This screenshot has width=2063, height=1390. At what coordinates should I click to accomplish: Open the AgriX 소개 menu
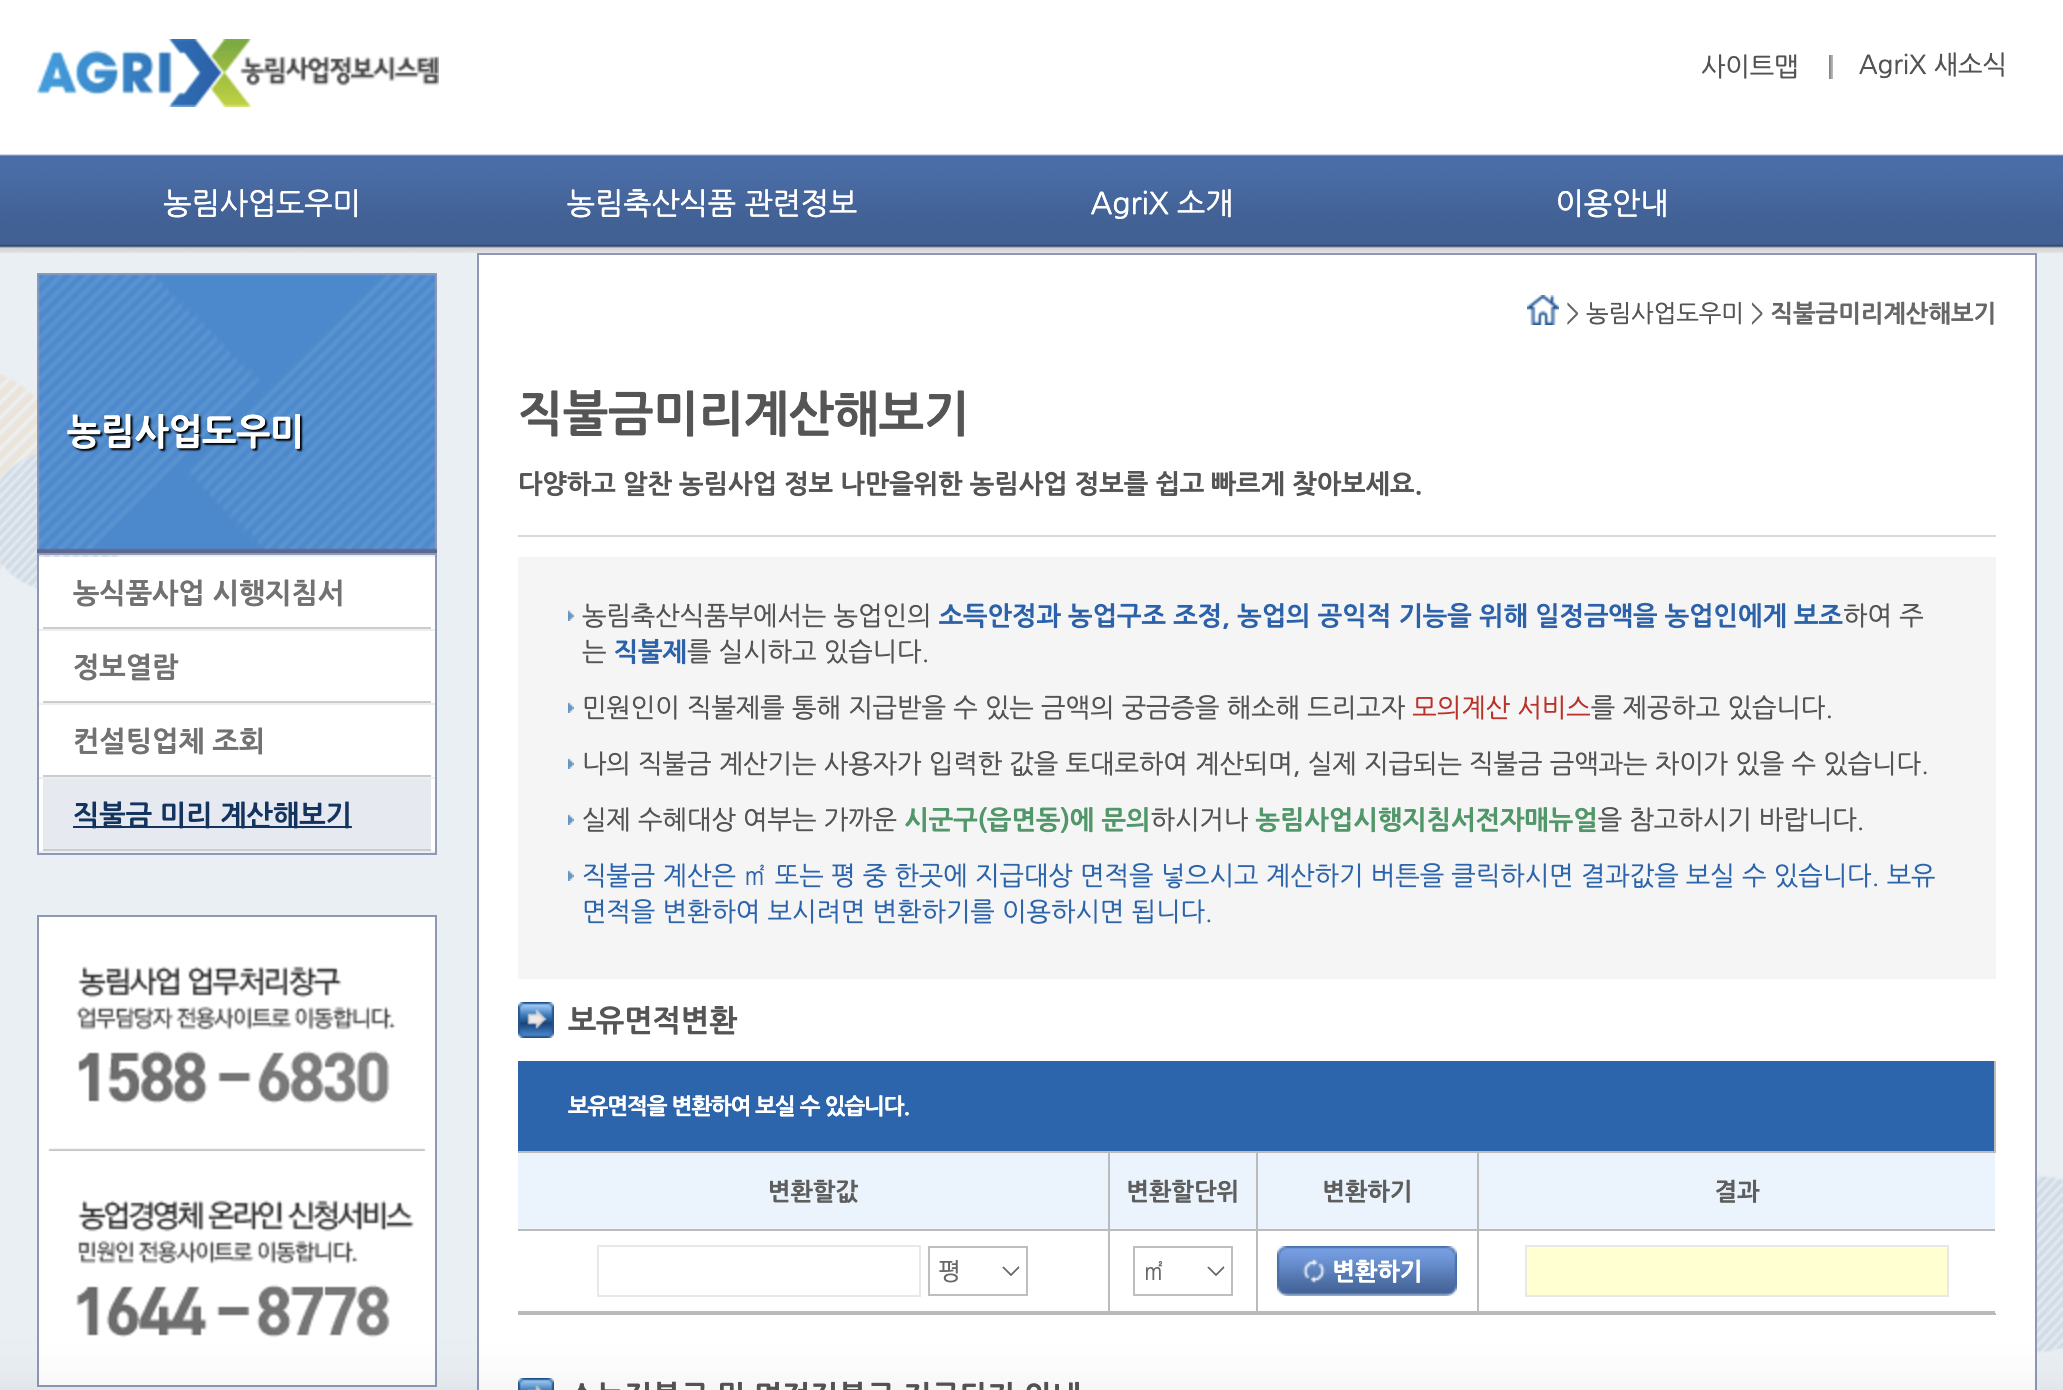pyautogui.click(x=1162, y=202)
